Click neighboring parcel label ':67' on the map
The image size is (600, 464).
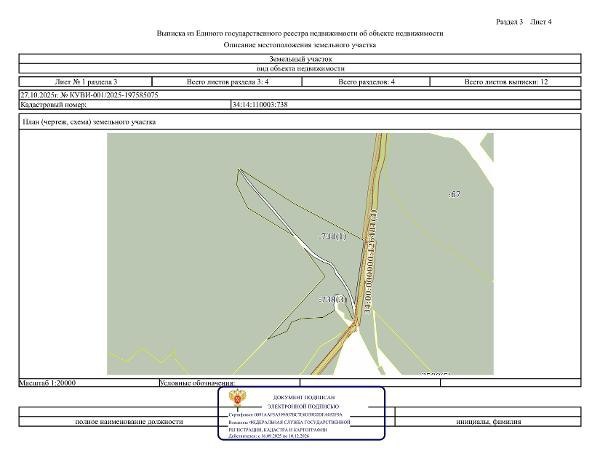[x=454, y=194]
